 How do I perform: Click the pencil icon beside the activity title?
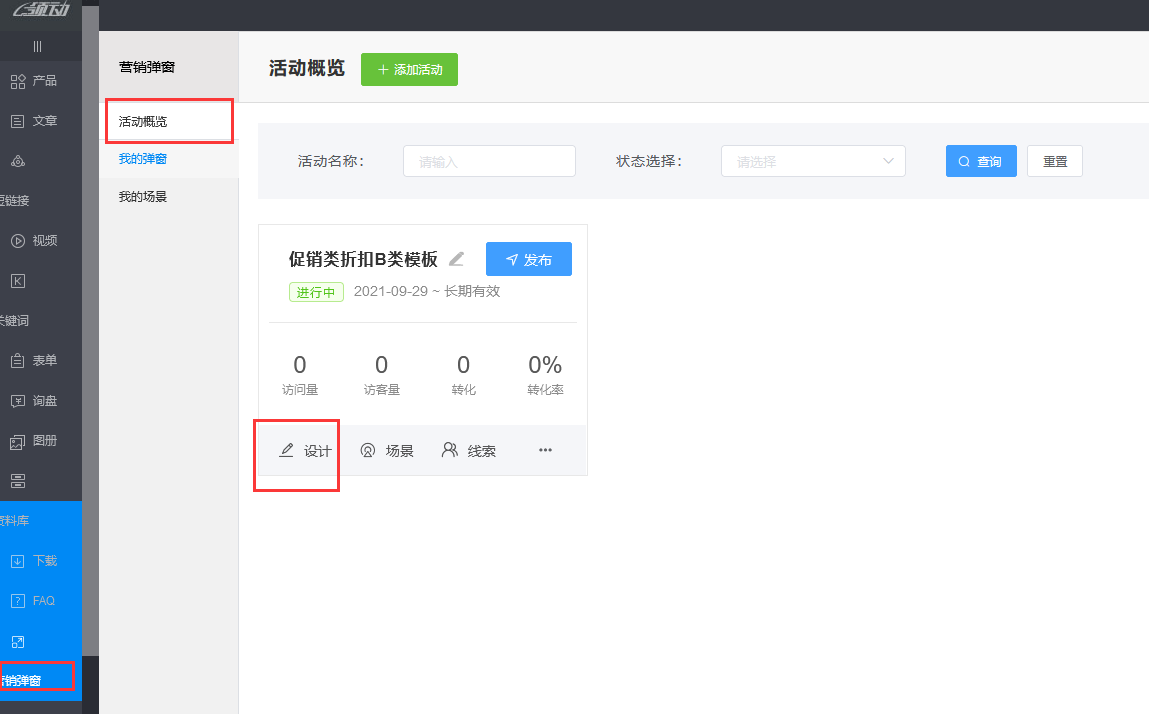(457, 259)
